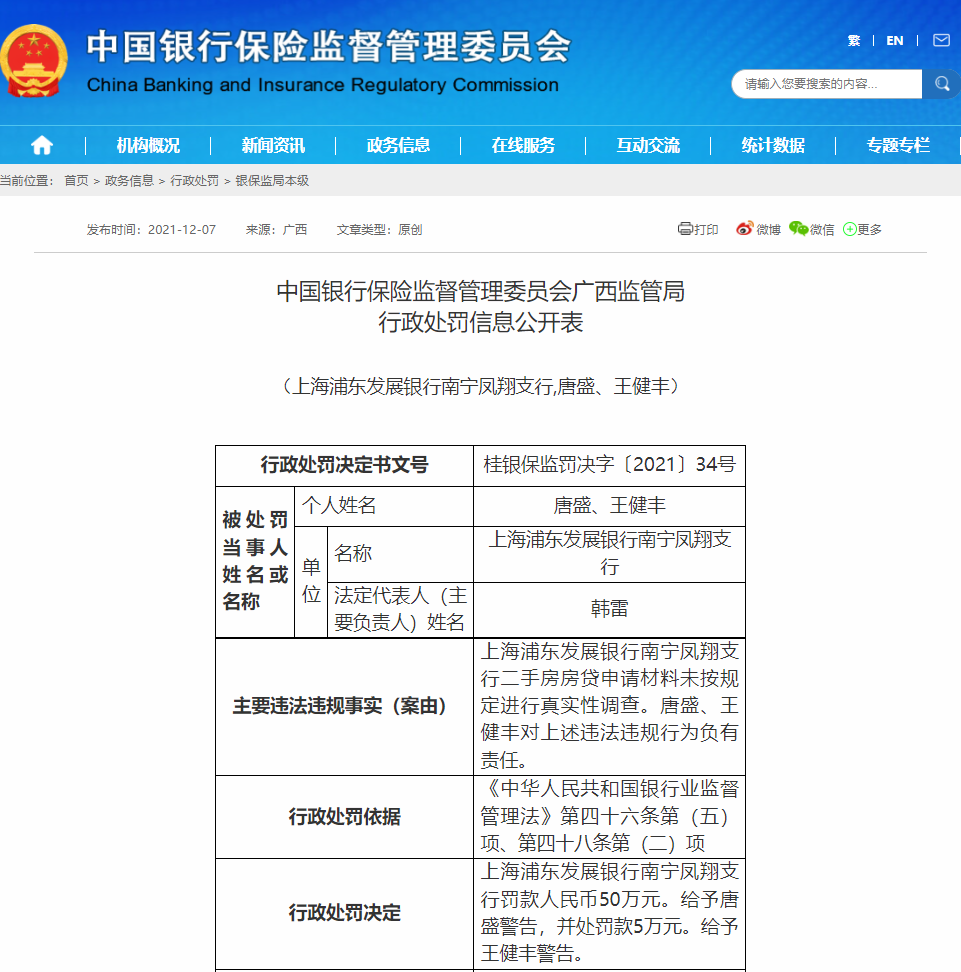Viewport: 961px width, 972px height.
Task: Open the mail envelope icon
Action: tap(941, 40)
